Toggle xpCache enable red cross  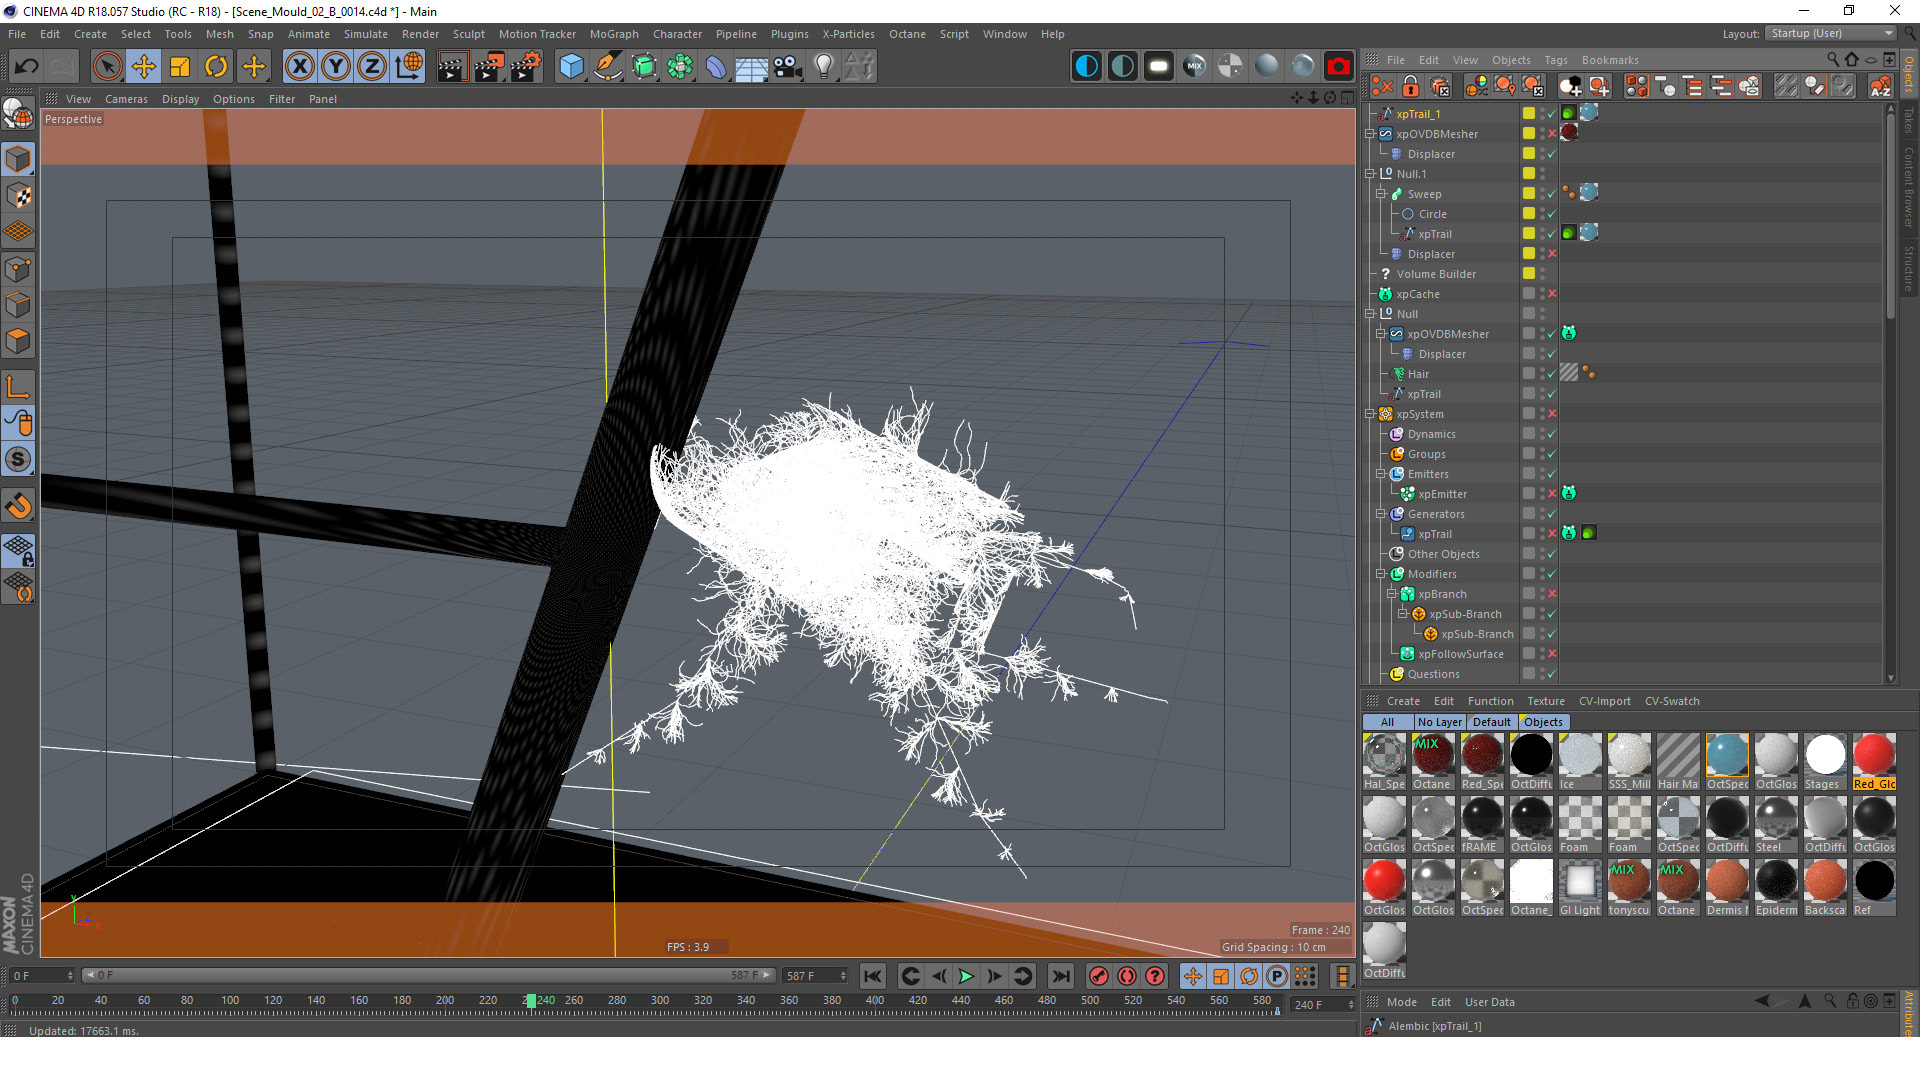click(1552, 294)
